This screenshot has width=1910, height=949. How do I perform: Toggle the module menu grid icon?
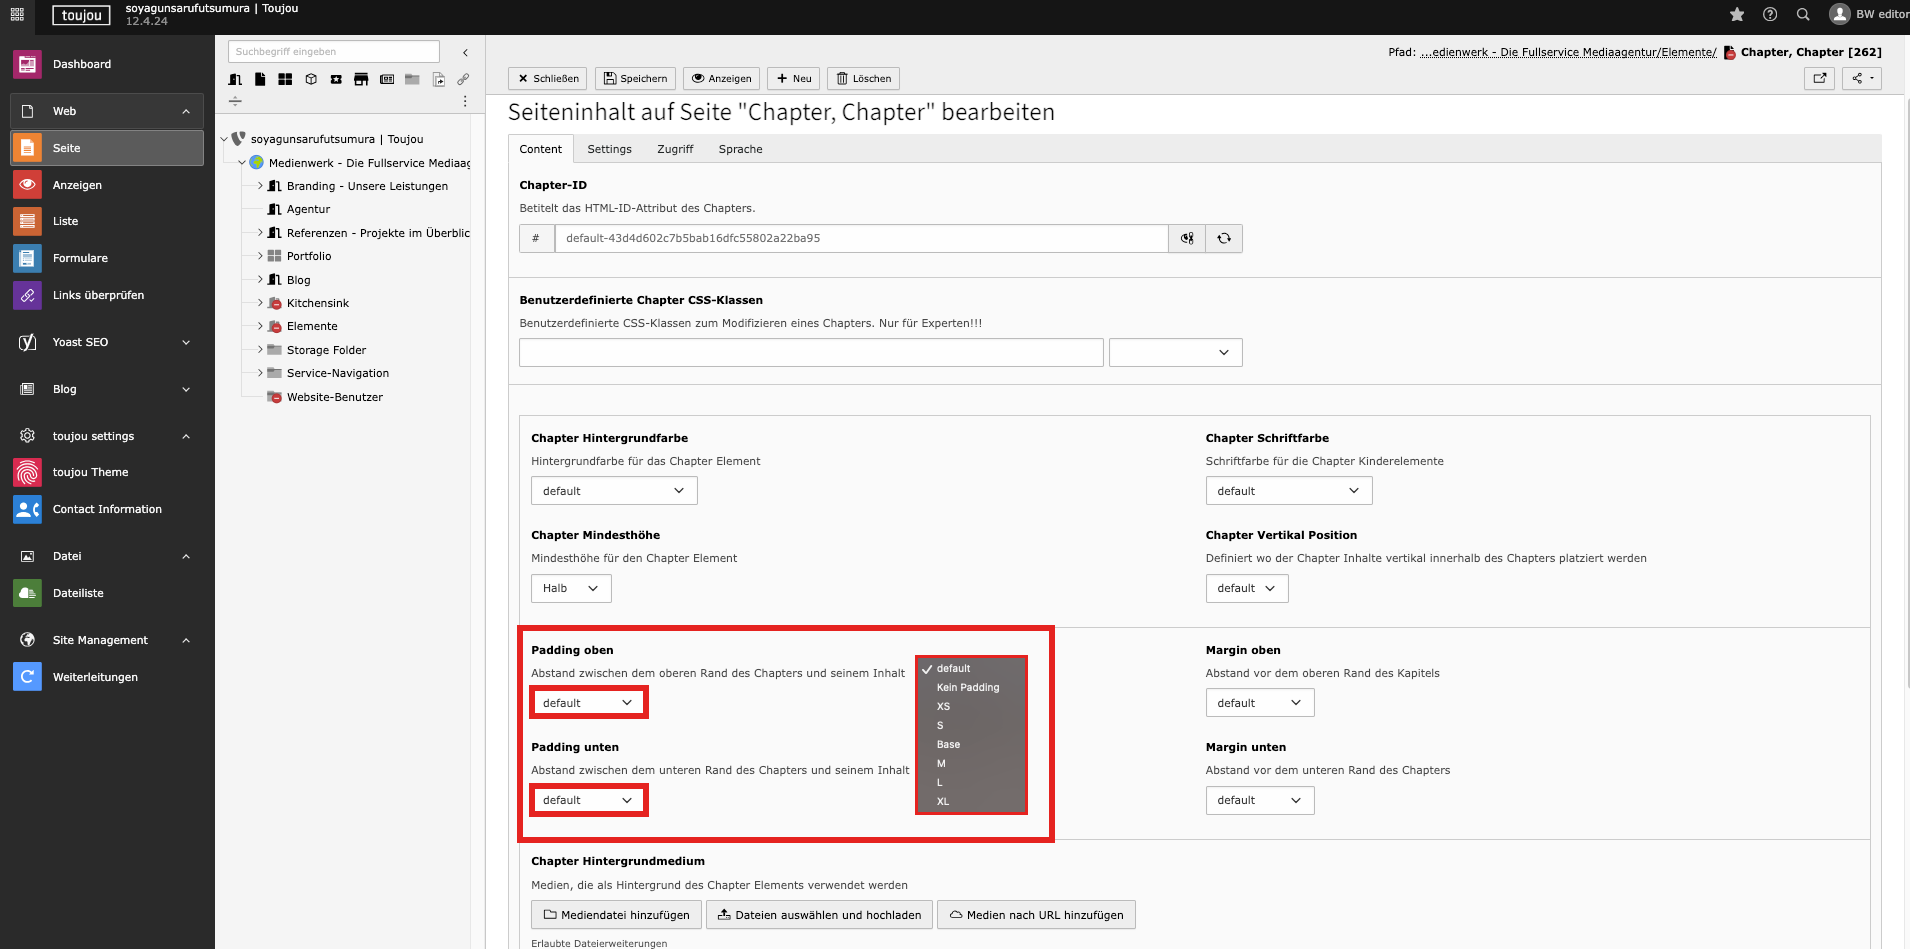17,14
